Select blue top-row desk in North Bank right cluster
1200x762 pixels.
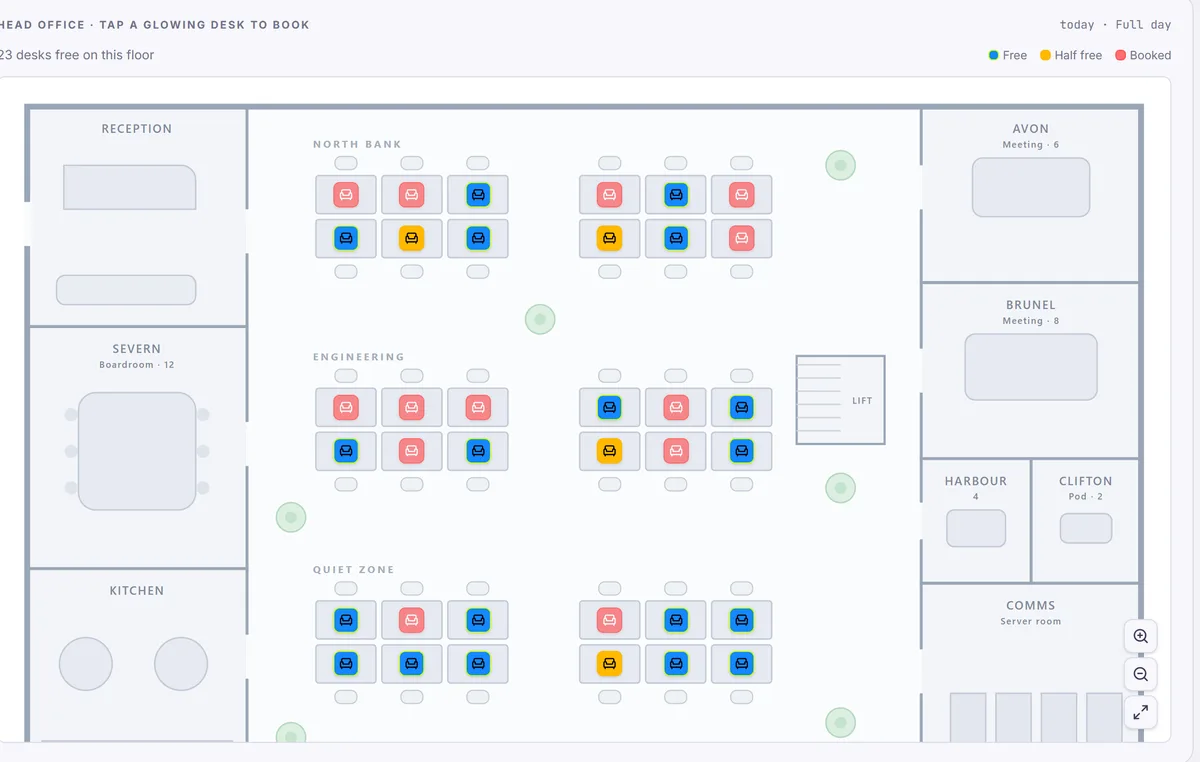(676, 195)
